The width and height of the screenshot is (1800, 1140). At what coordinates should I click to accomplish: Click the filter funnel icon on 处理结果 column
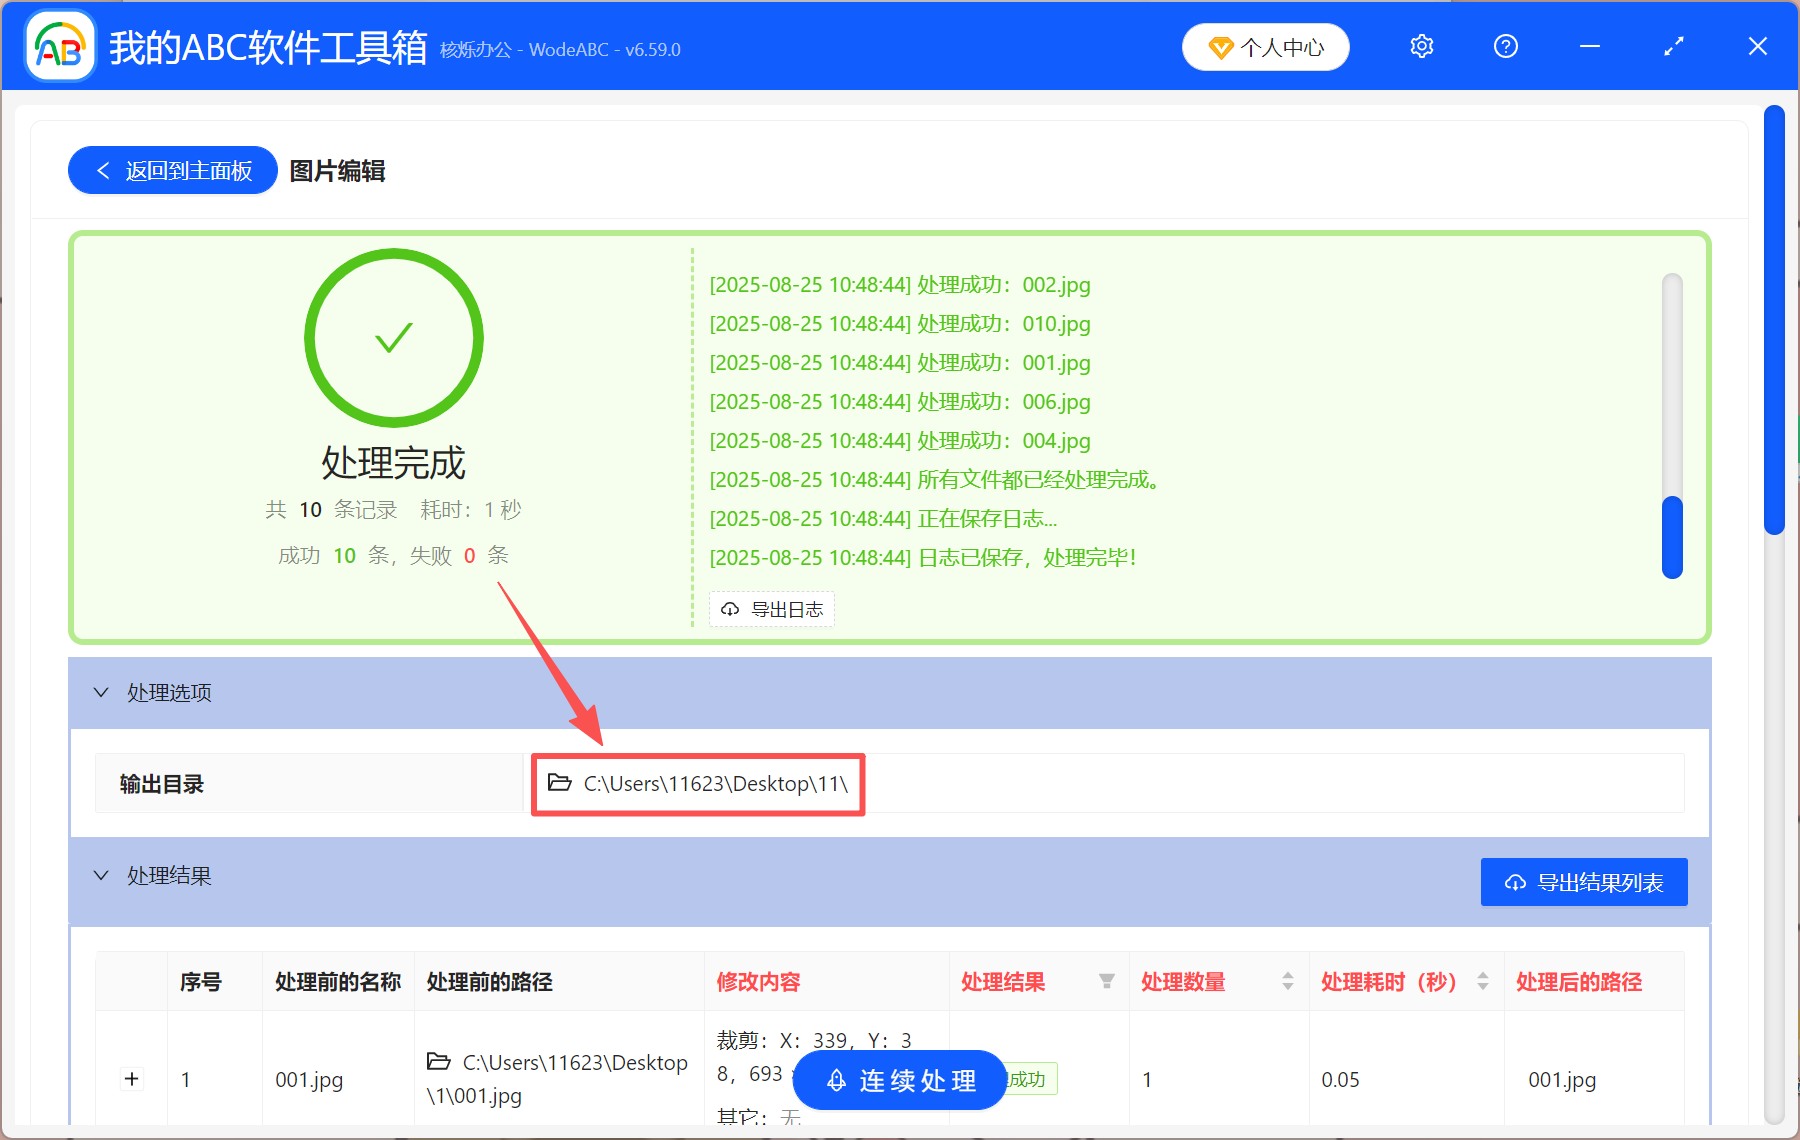pos(1107,981)
